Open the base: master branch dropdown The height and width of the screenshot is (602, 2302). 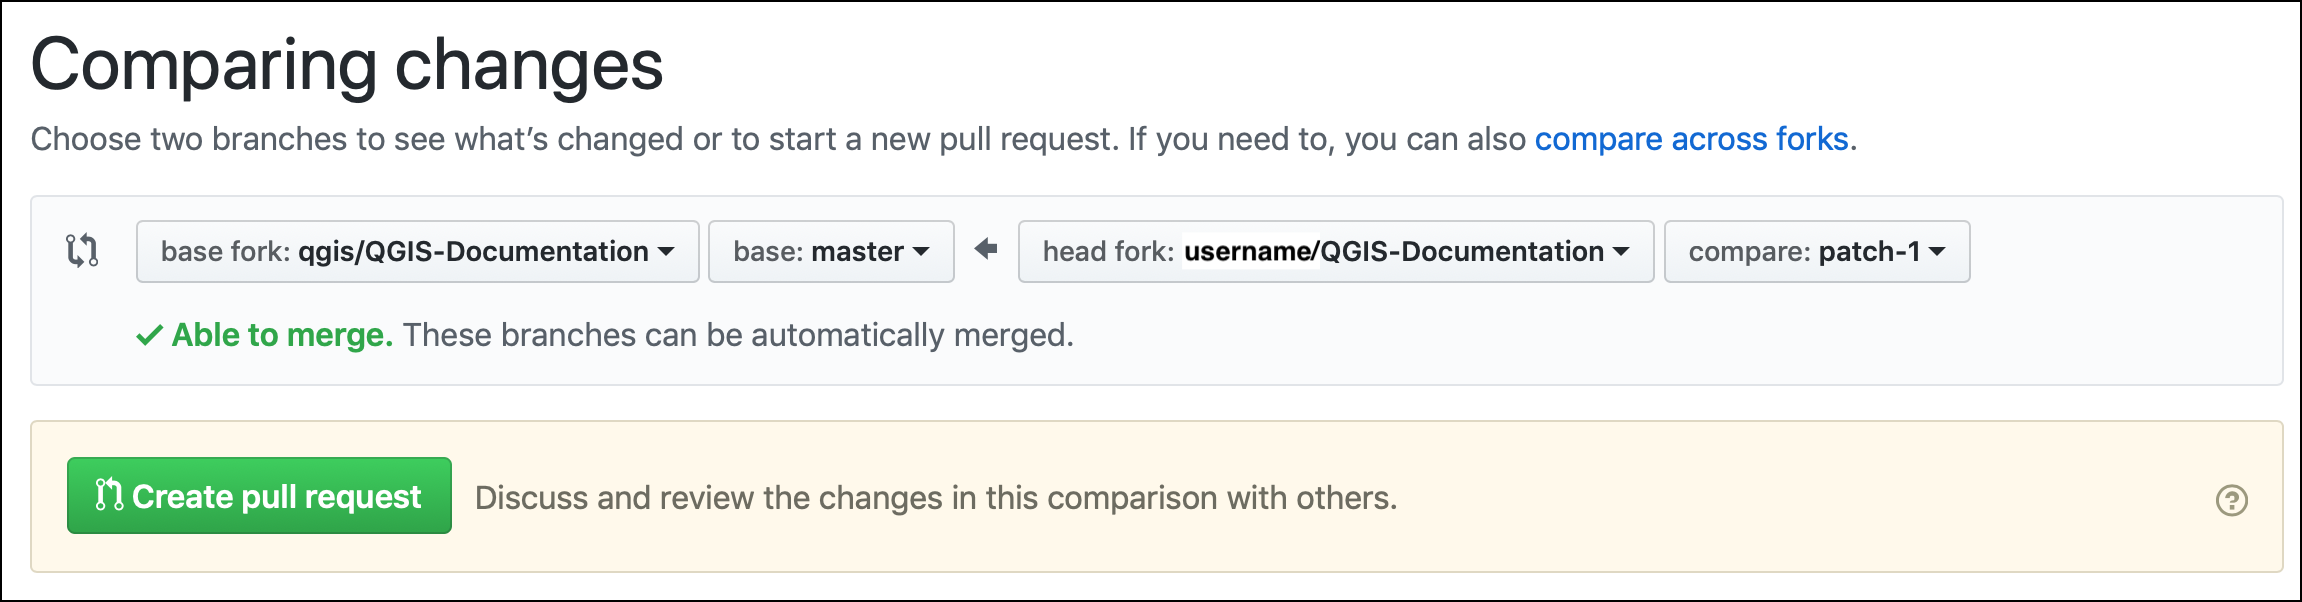(830, 251)
